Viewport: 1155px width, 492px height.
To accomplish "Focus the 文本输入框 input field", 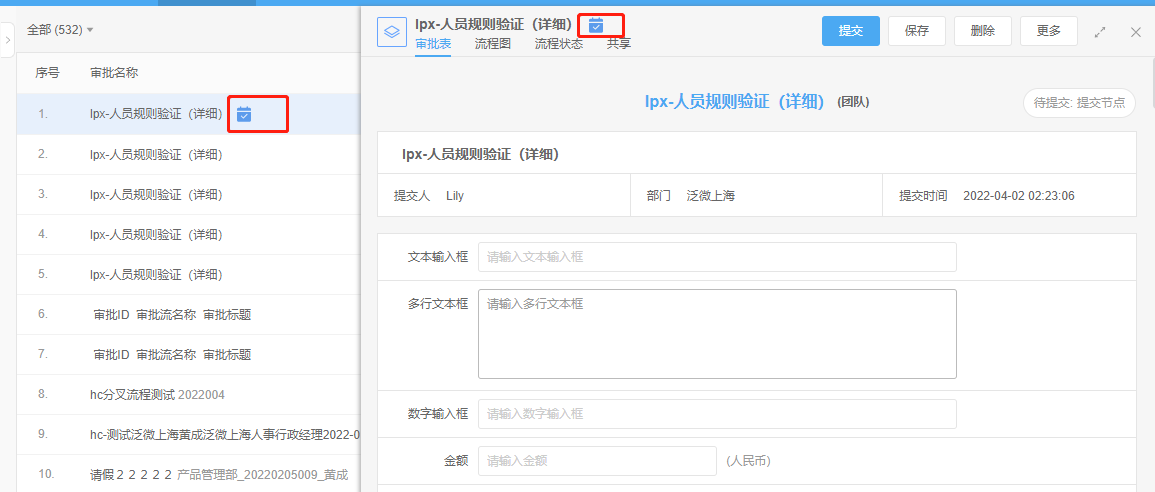I will pyautogui.click(x=717, y=257).
